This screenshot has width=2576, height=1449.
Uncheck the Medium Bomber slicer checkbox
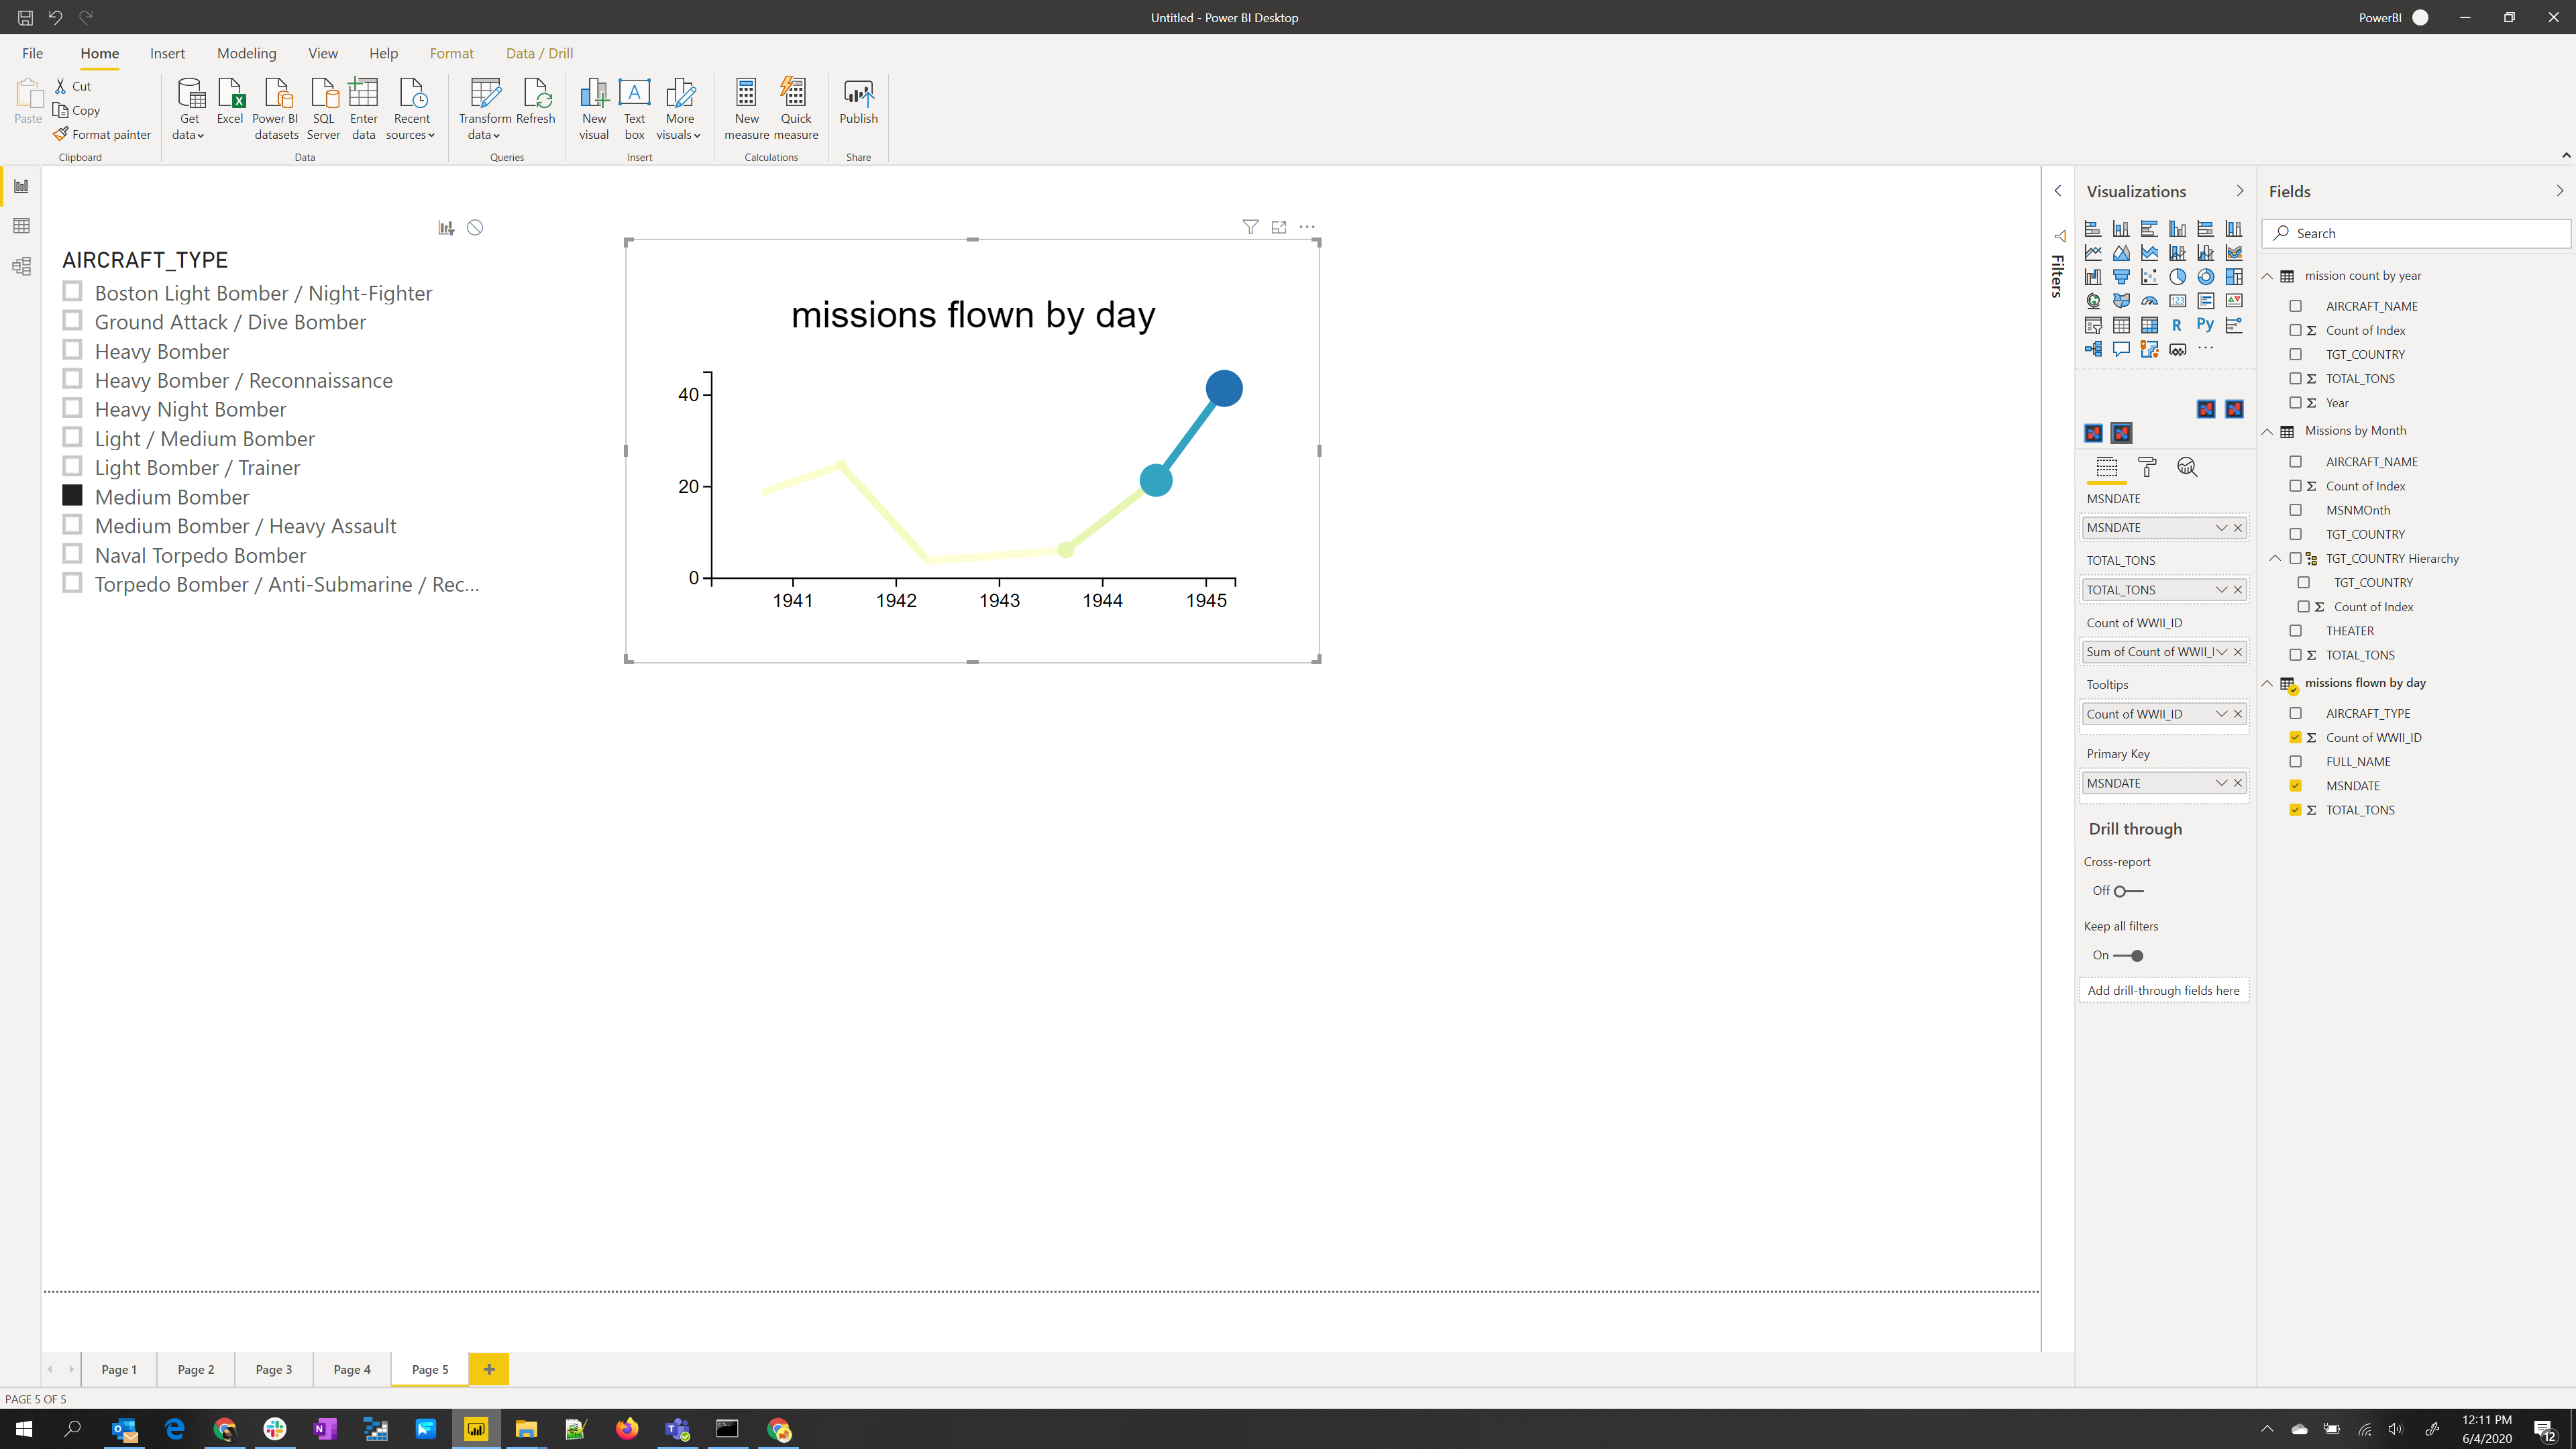click(x=72, y=495)
